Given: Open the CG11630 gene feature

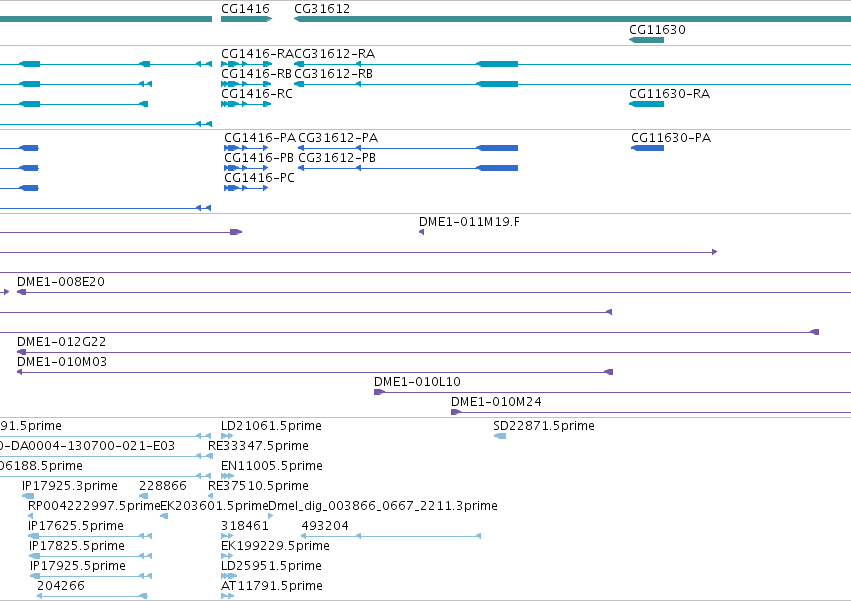Looking at the screenshot, I should click(x=646, y=40).
